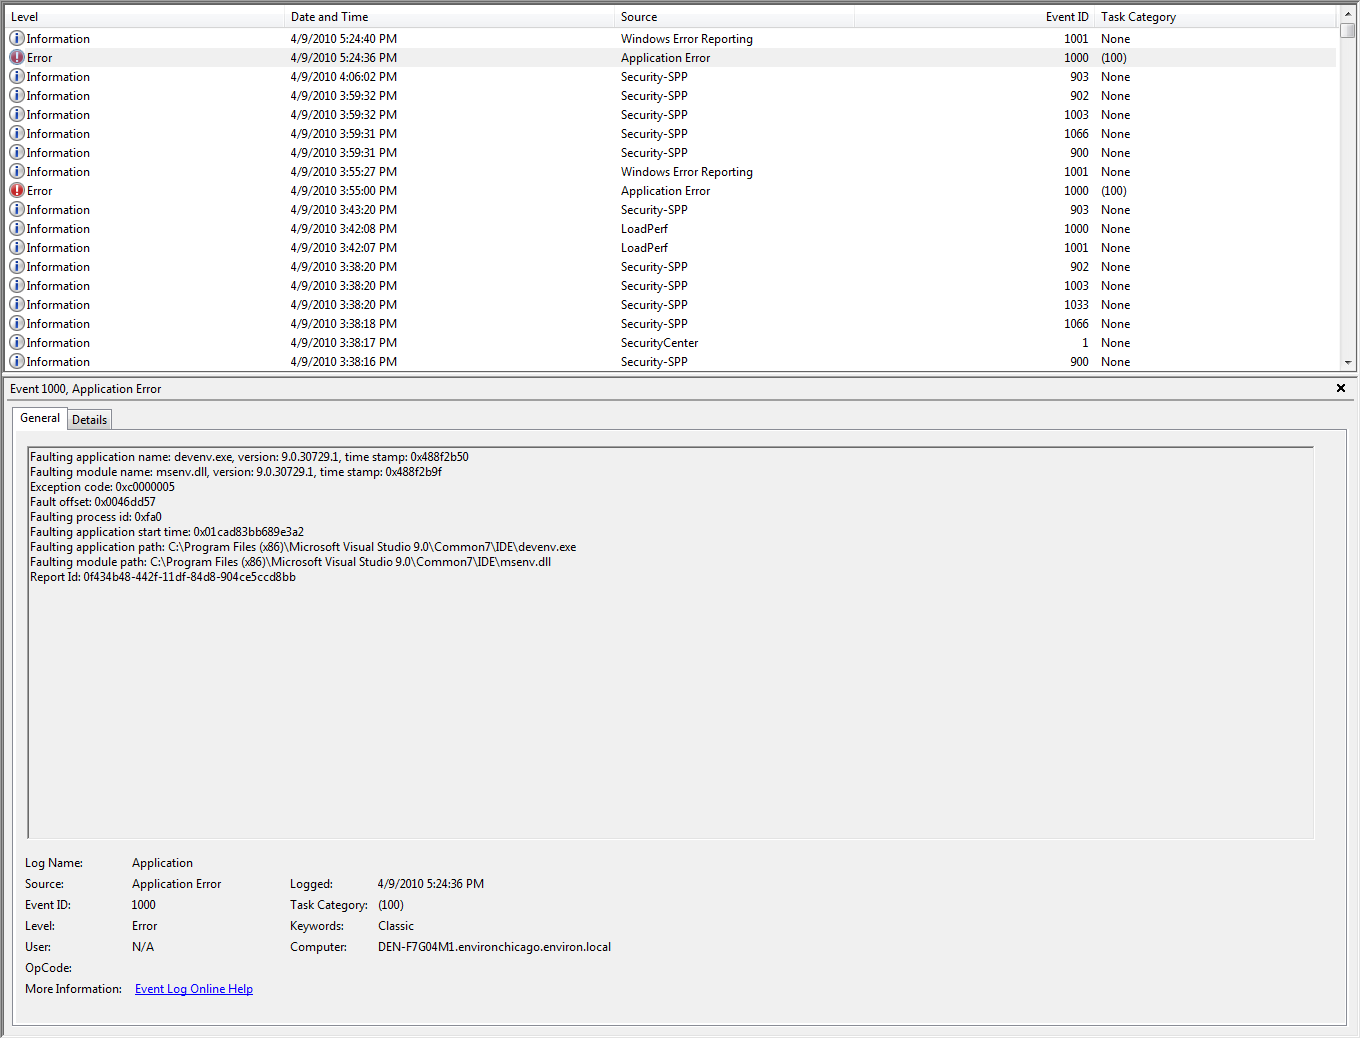
Task: Click the Error icon at 3:55:00 PM
Action: 17,191
